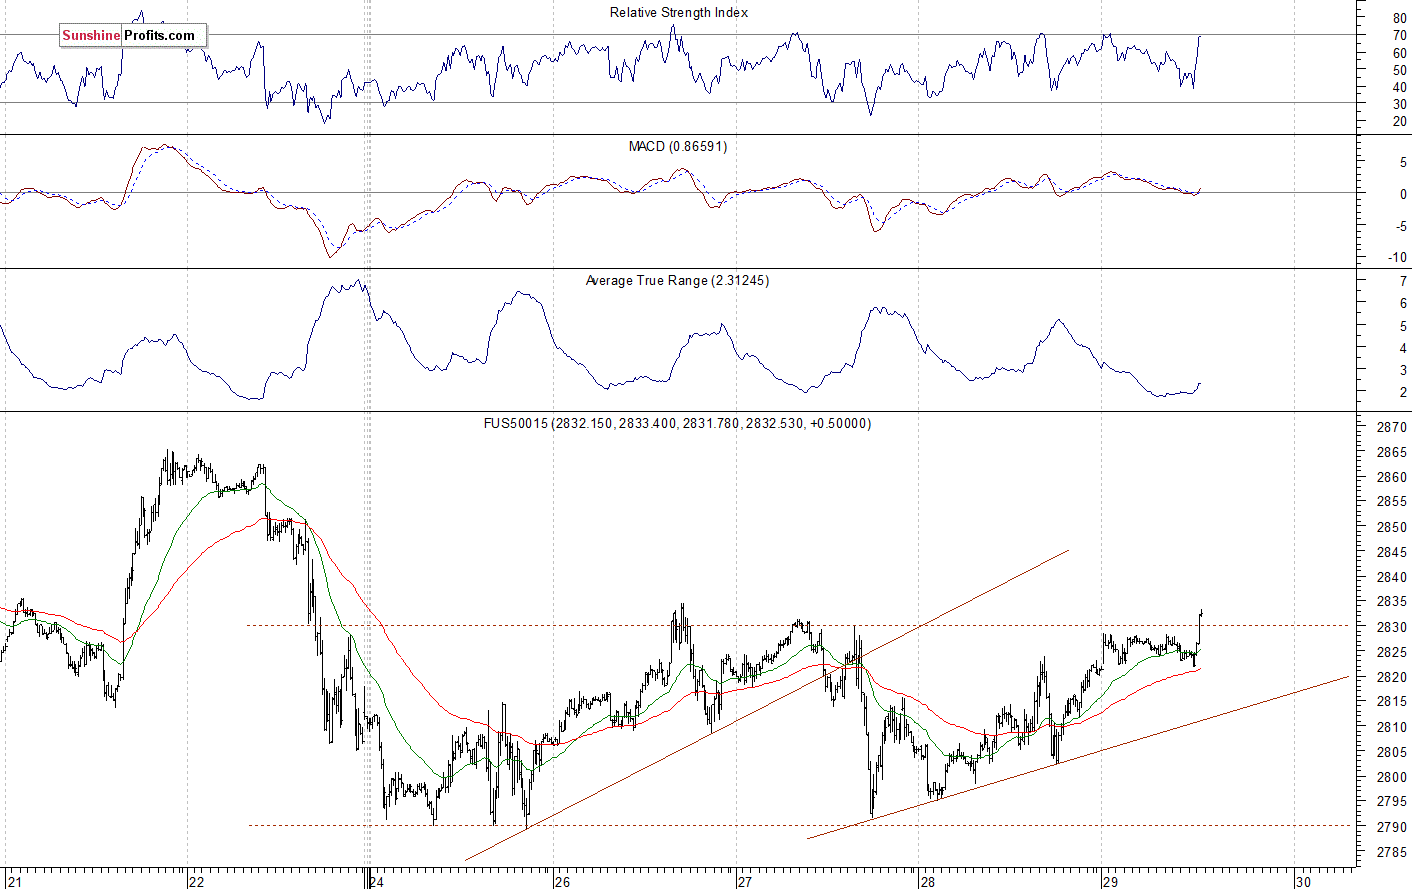Click MACD axis value -10
The width and height of the screenshot is (1412, 889).
(1397, 258)
